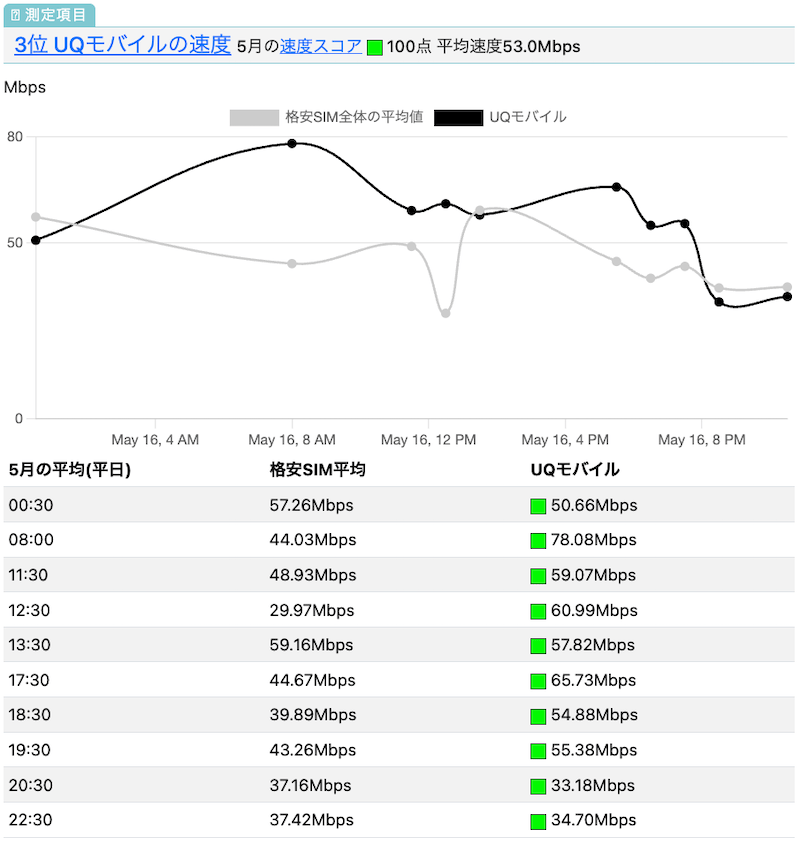The image size is (800, 845).
Task: Toggle the UQモバイル black legend swatch
Action: tap(458, 117)
